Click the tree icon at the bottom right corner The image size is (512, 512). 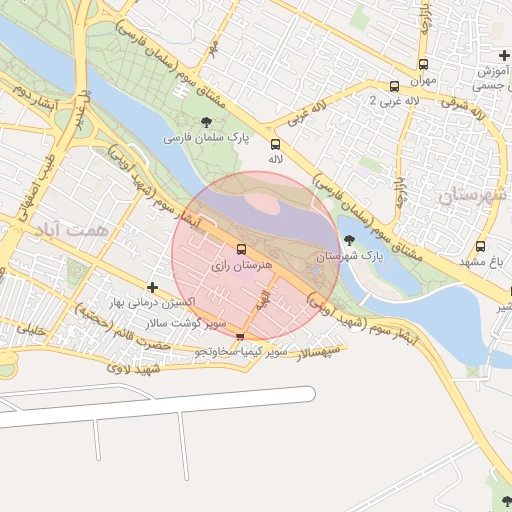pyautogui.click(x=507, y=501)
